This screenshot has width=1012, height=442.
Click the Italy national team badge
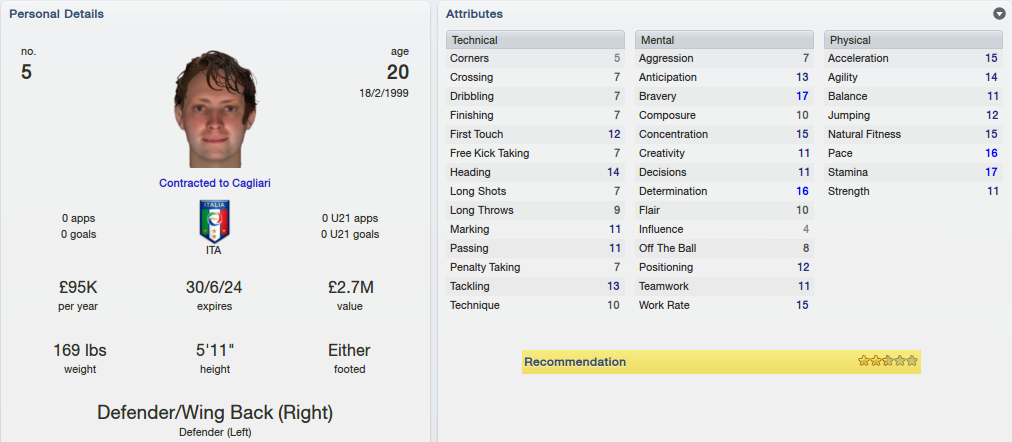click(214, 221)
